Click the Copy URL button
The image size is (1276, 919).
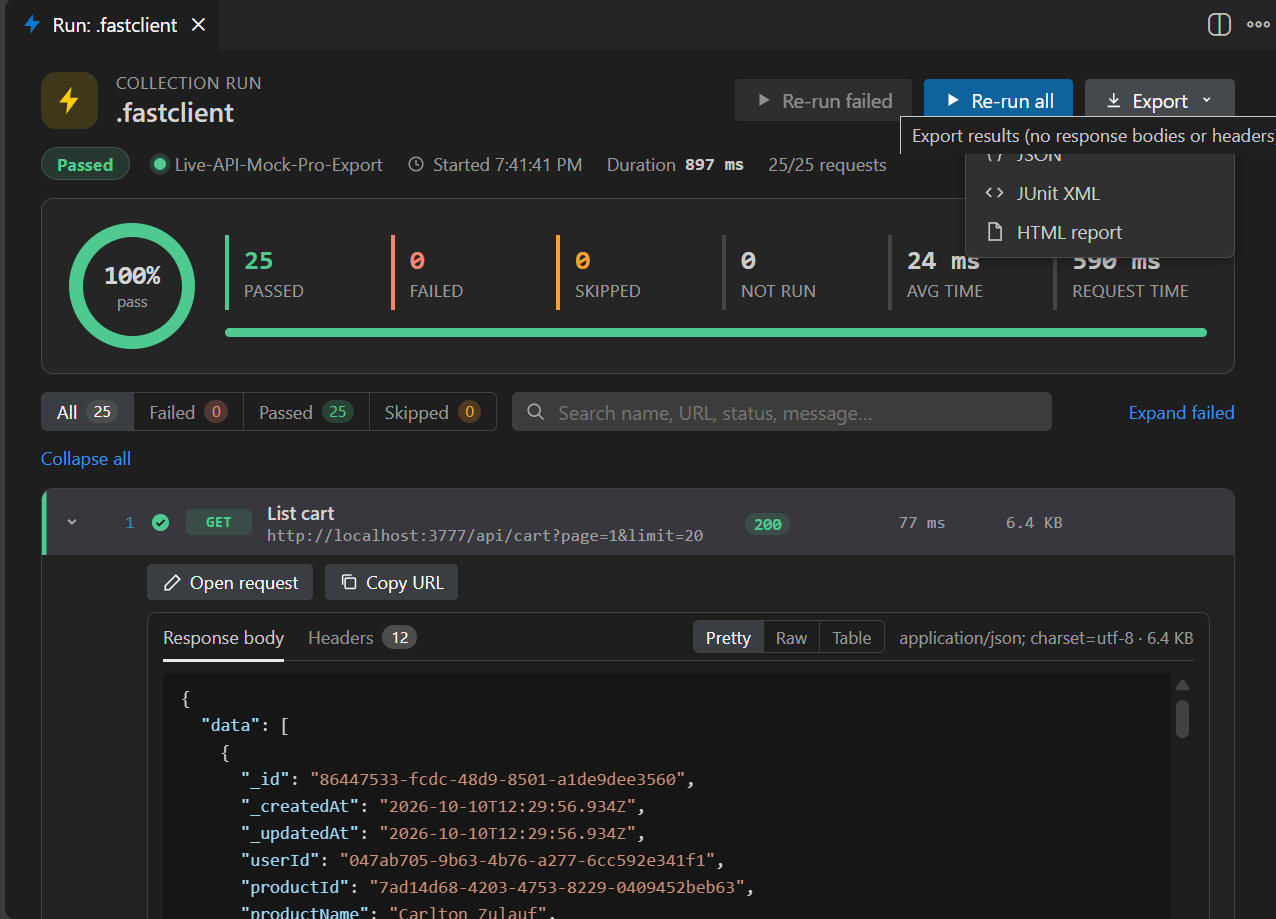click(391, 582)
